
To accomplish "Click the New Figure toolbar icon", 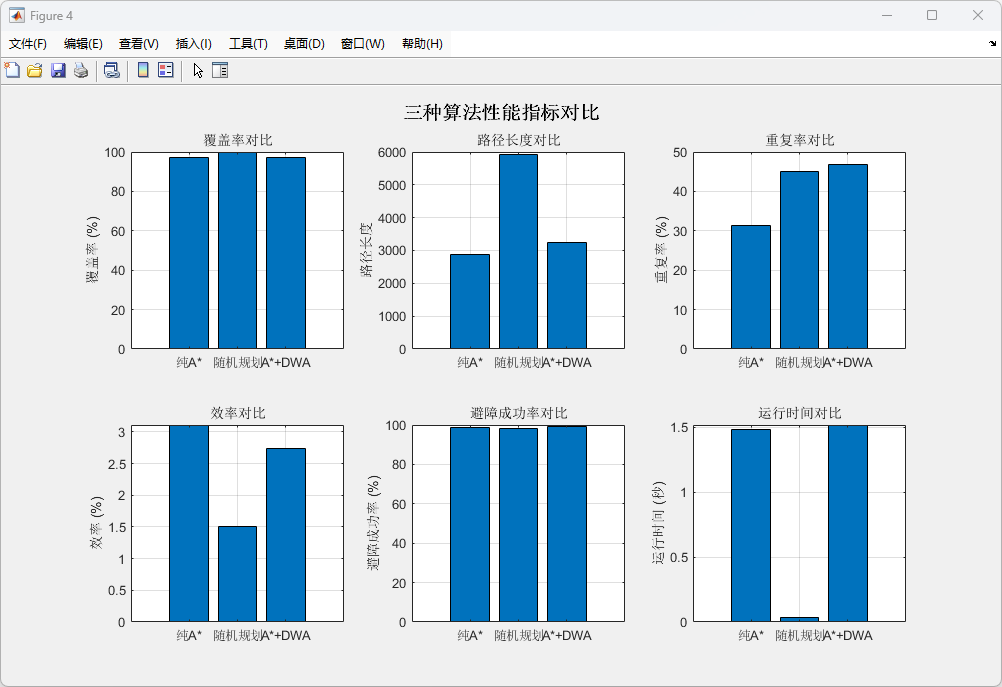I will (12, 70).
